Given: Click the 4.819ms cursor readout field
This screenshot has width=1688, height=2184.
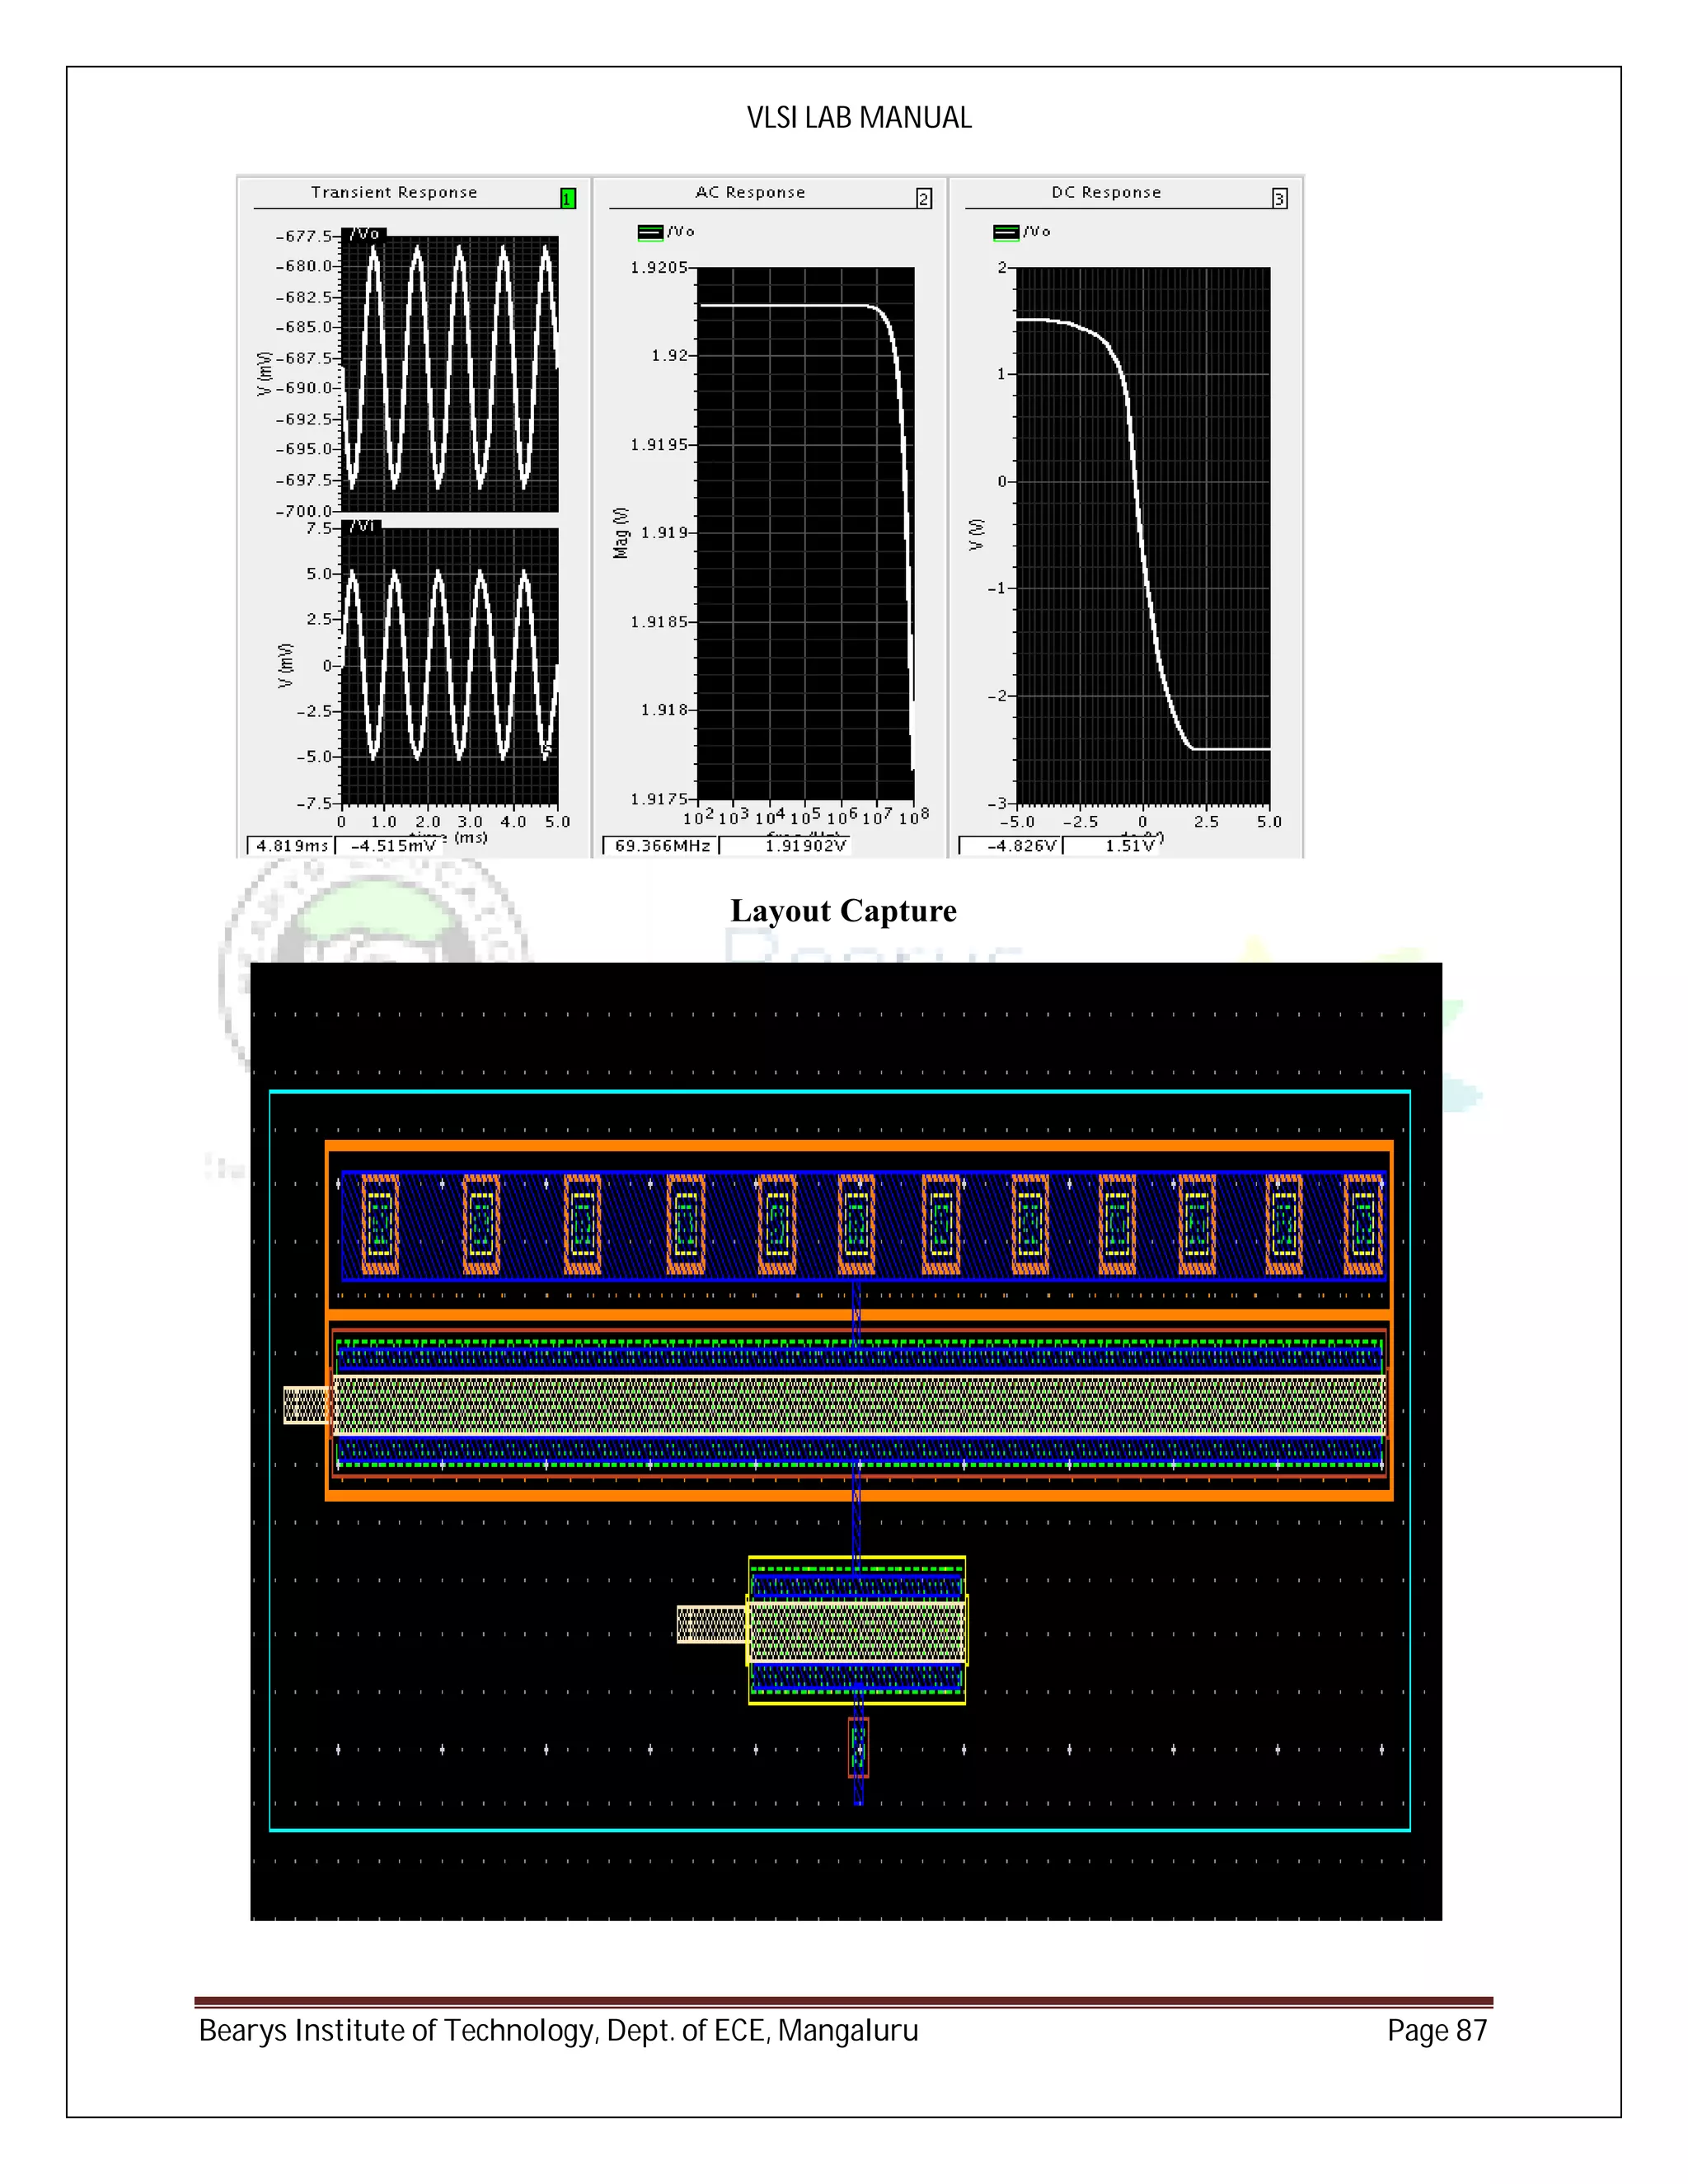Looking at the screenshot, I should coord(291,846).
